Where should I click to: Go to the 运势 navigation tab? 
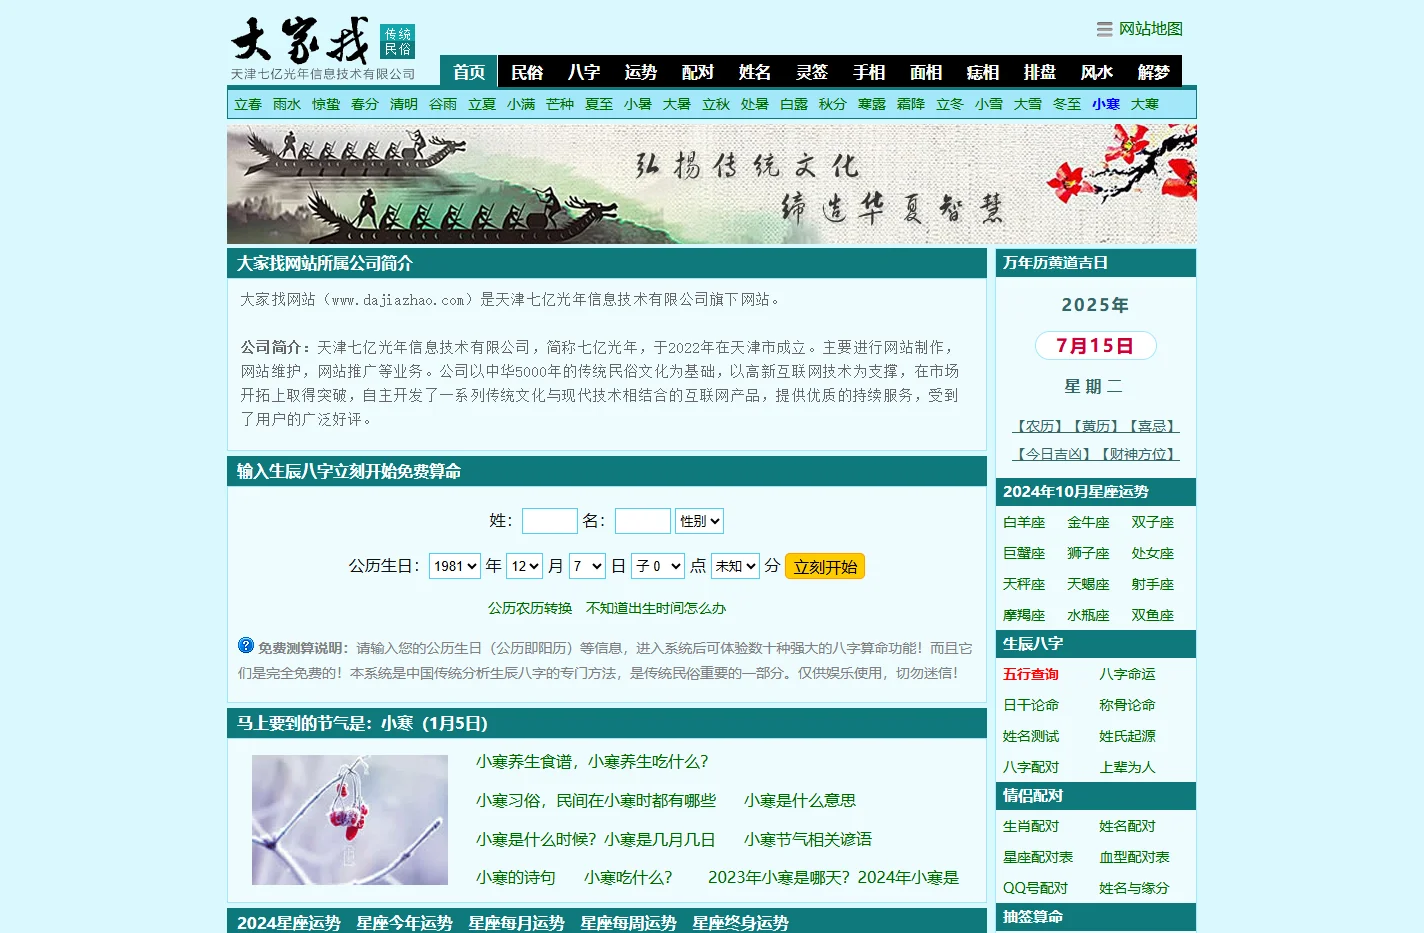coord(640,71)
